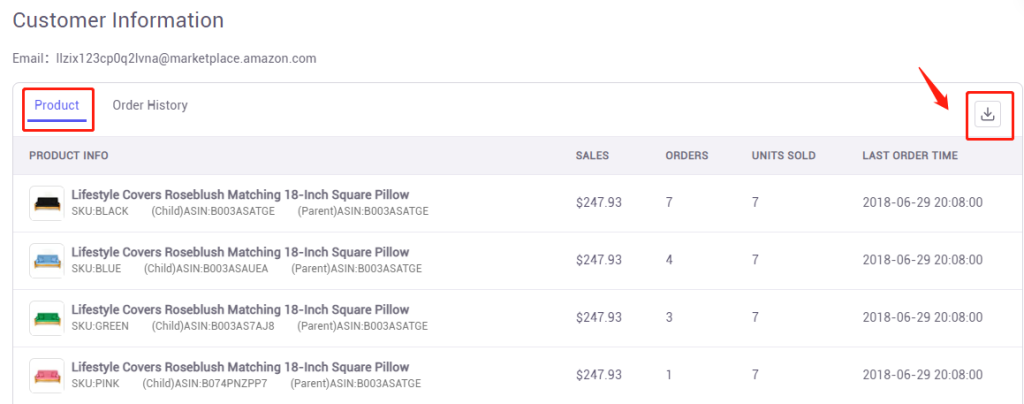Click the download export icon
Viewport: 1024px width, 404px height.
(x=988, y=115)
